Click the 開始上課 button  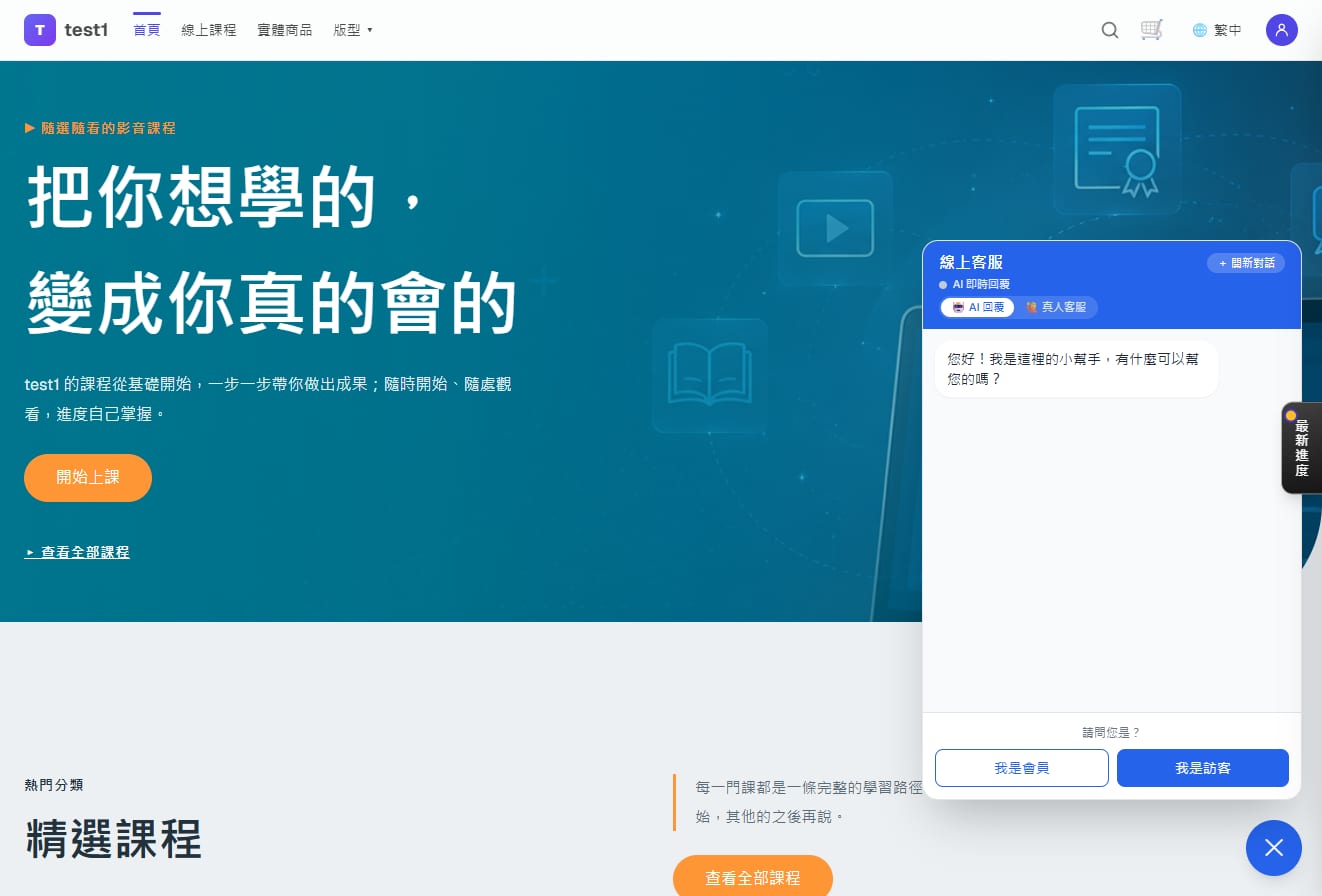[88, 478]
